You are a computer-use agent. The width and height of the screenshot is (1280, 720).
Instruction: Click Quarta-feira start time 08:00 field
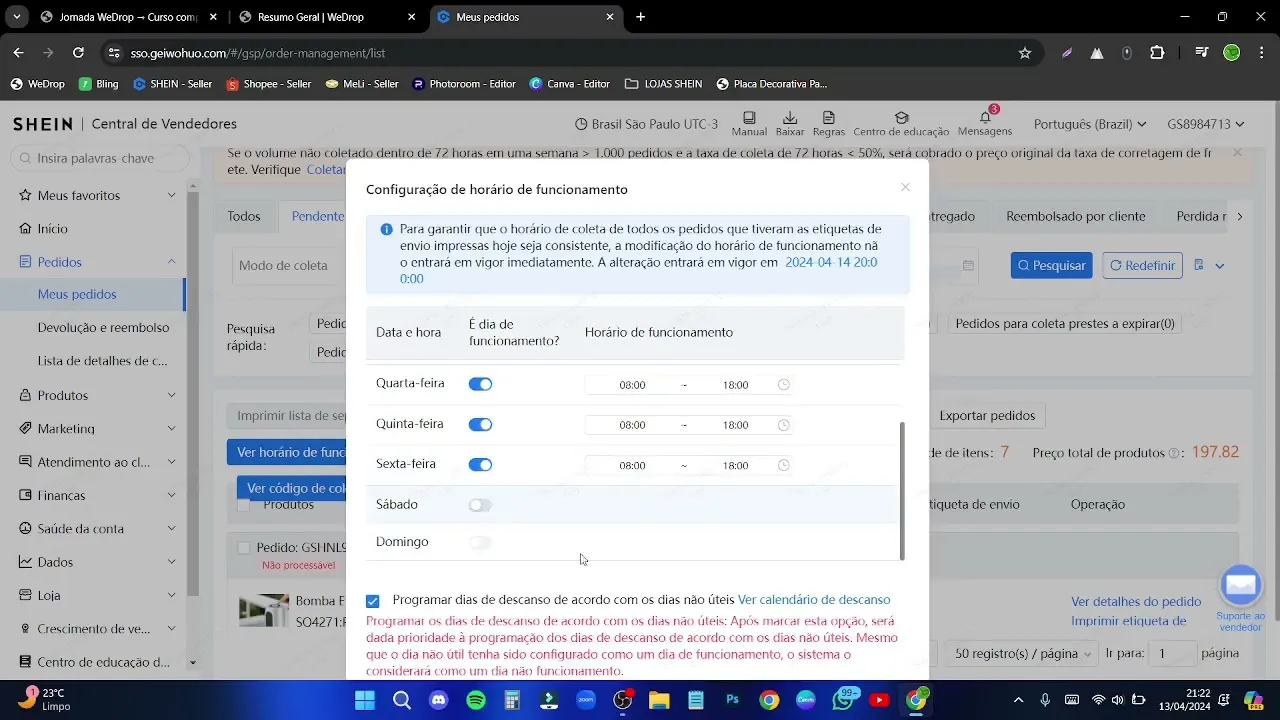632,385
